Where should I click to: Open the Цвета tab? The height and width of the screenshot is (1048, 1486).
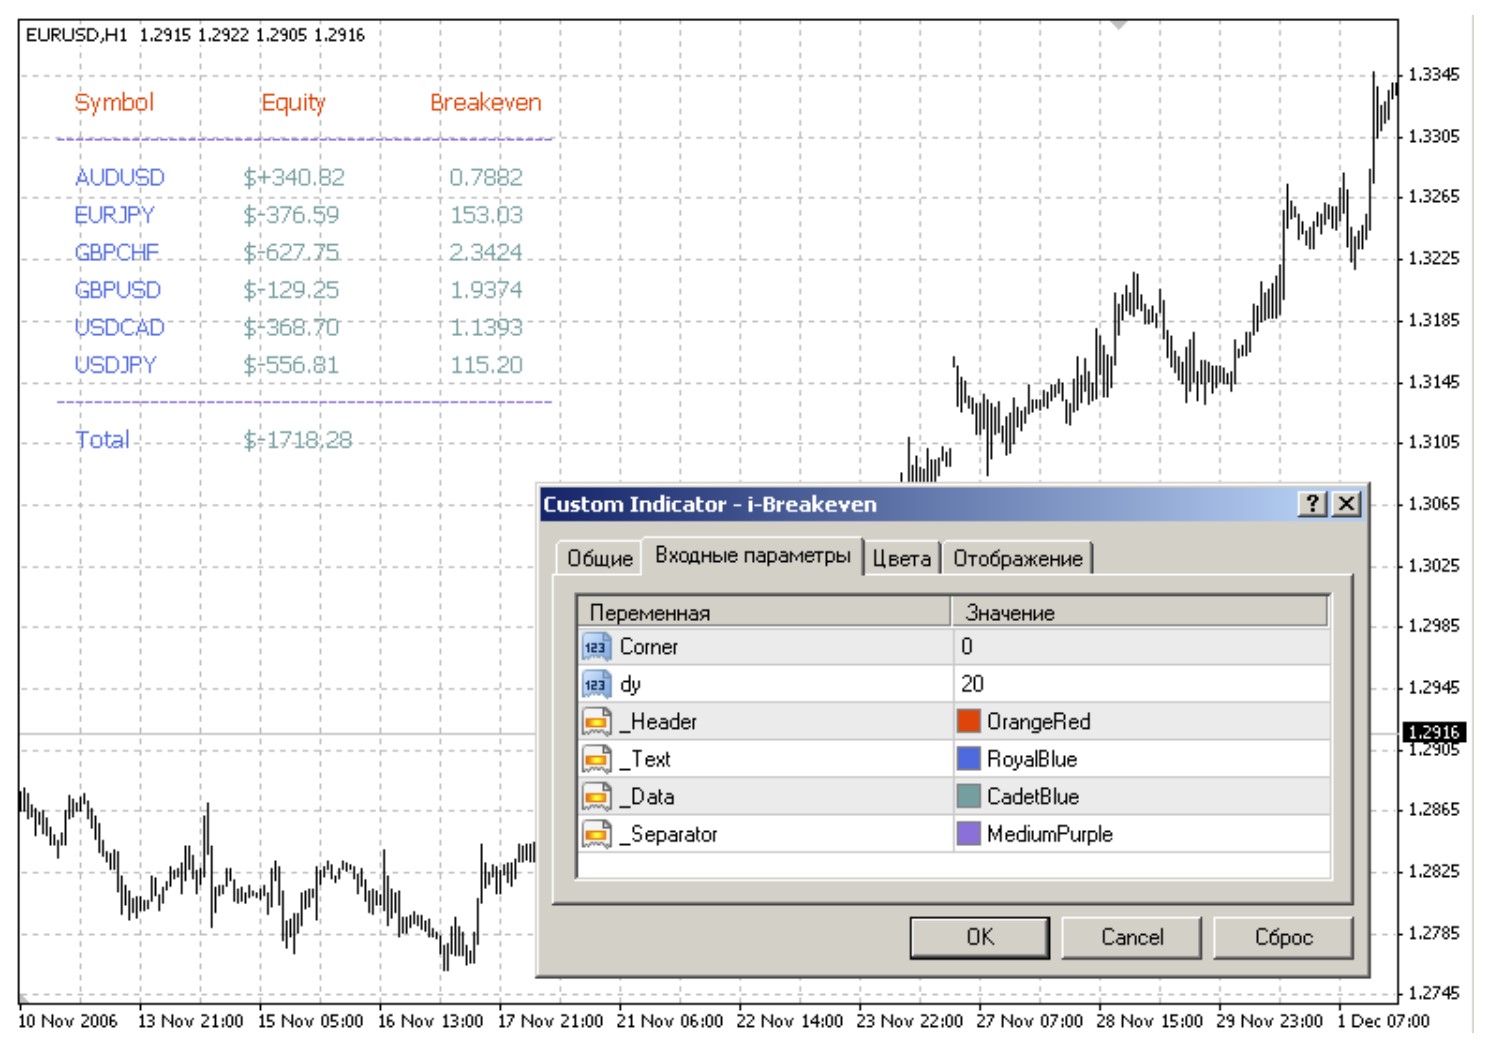pyautogui.click(x=901, y=558)
